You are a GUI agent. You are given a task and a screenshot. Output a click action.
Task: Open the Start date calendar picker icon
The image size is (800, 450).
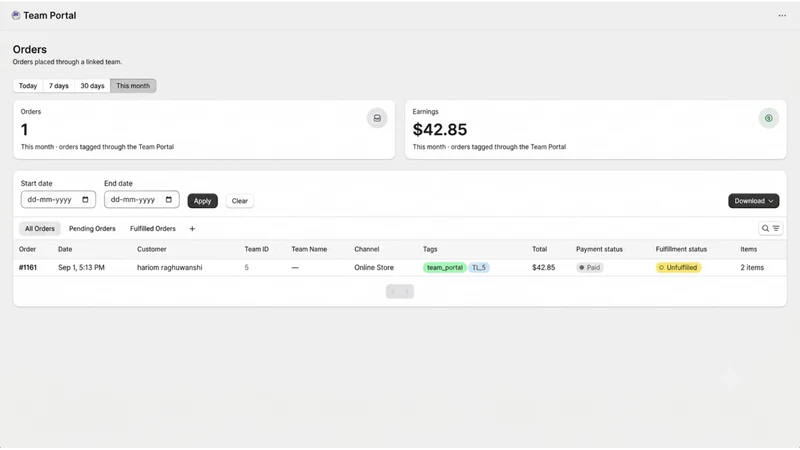click(85, 199)
